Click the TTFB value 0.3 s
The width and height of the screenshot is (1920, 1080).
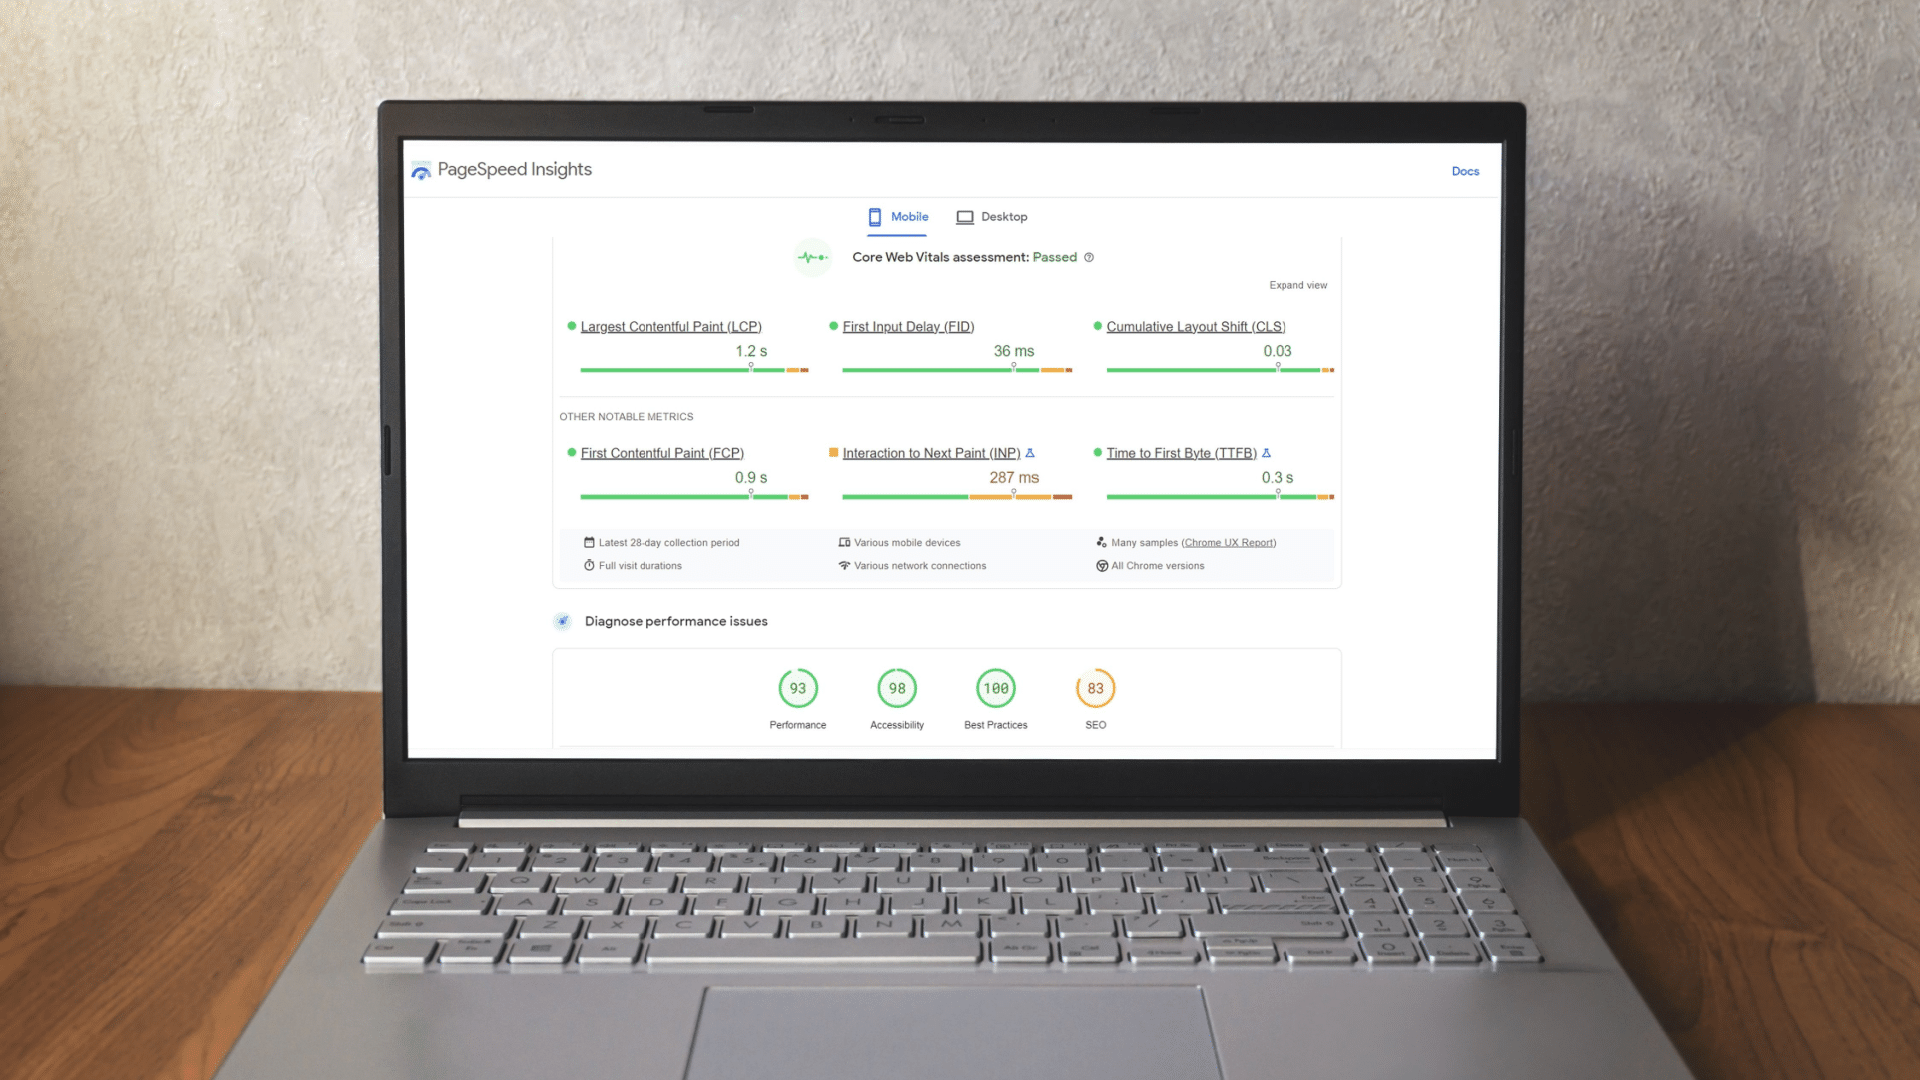point(1277,478)
